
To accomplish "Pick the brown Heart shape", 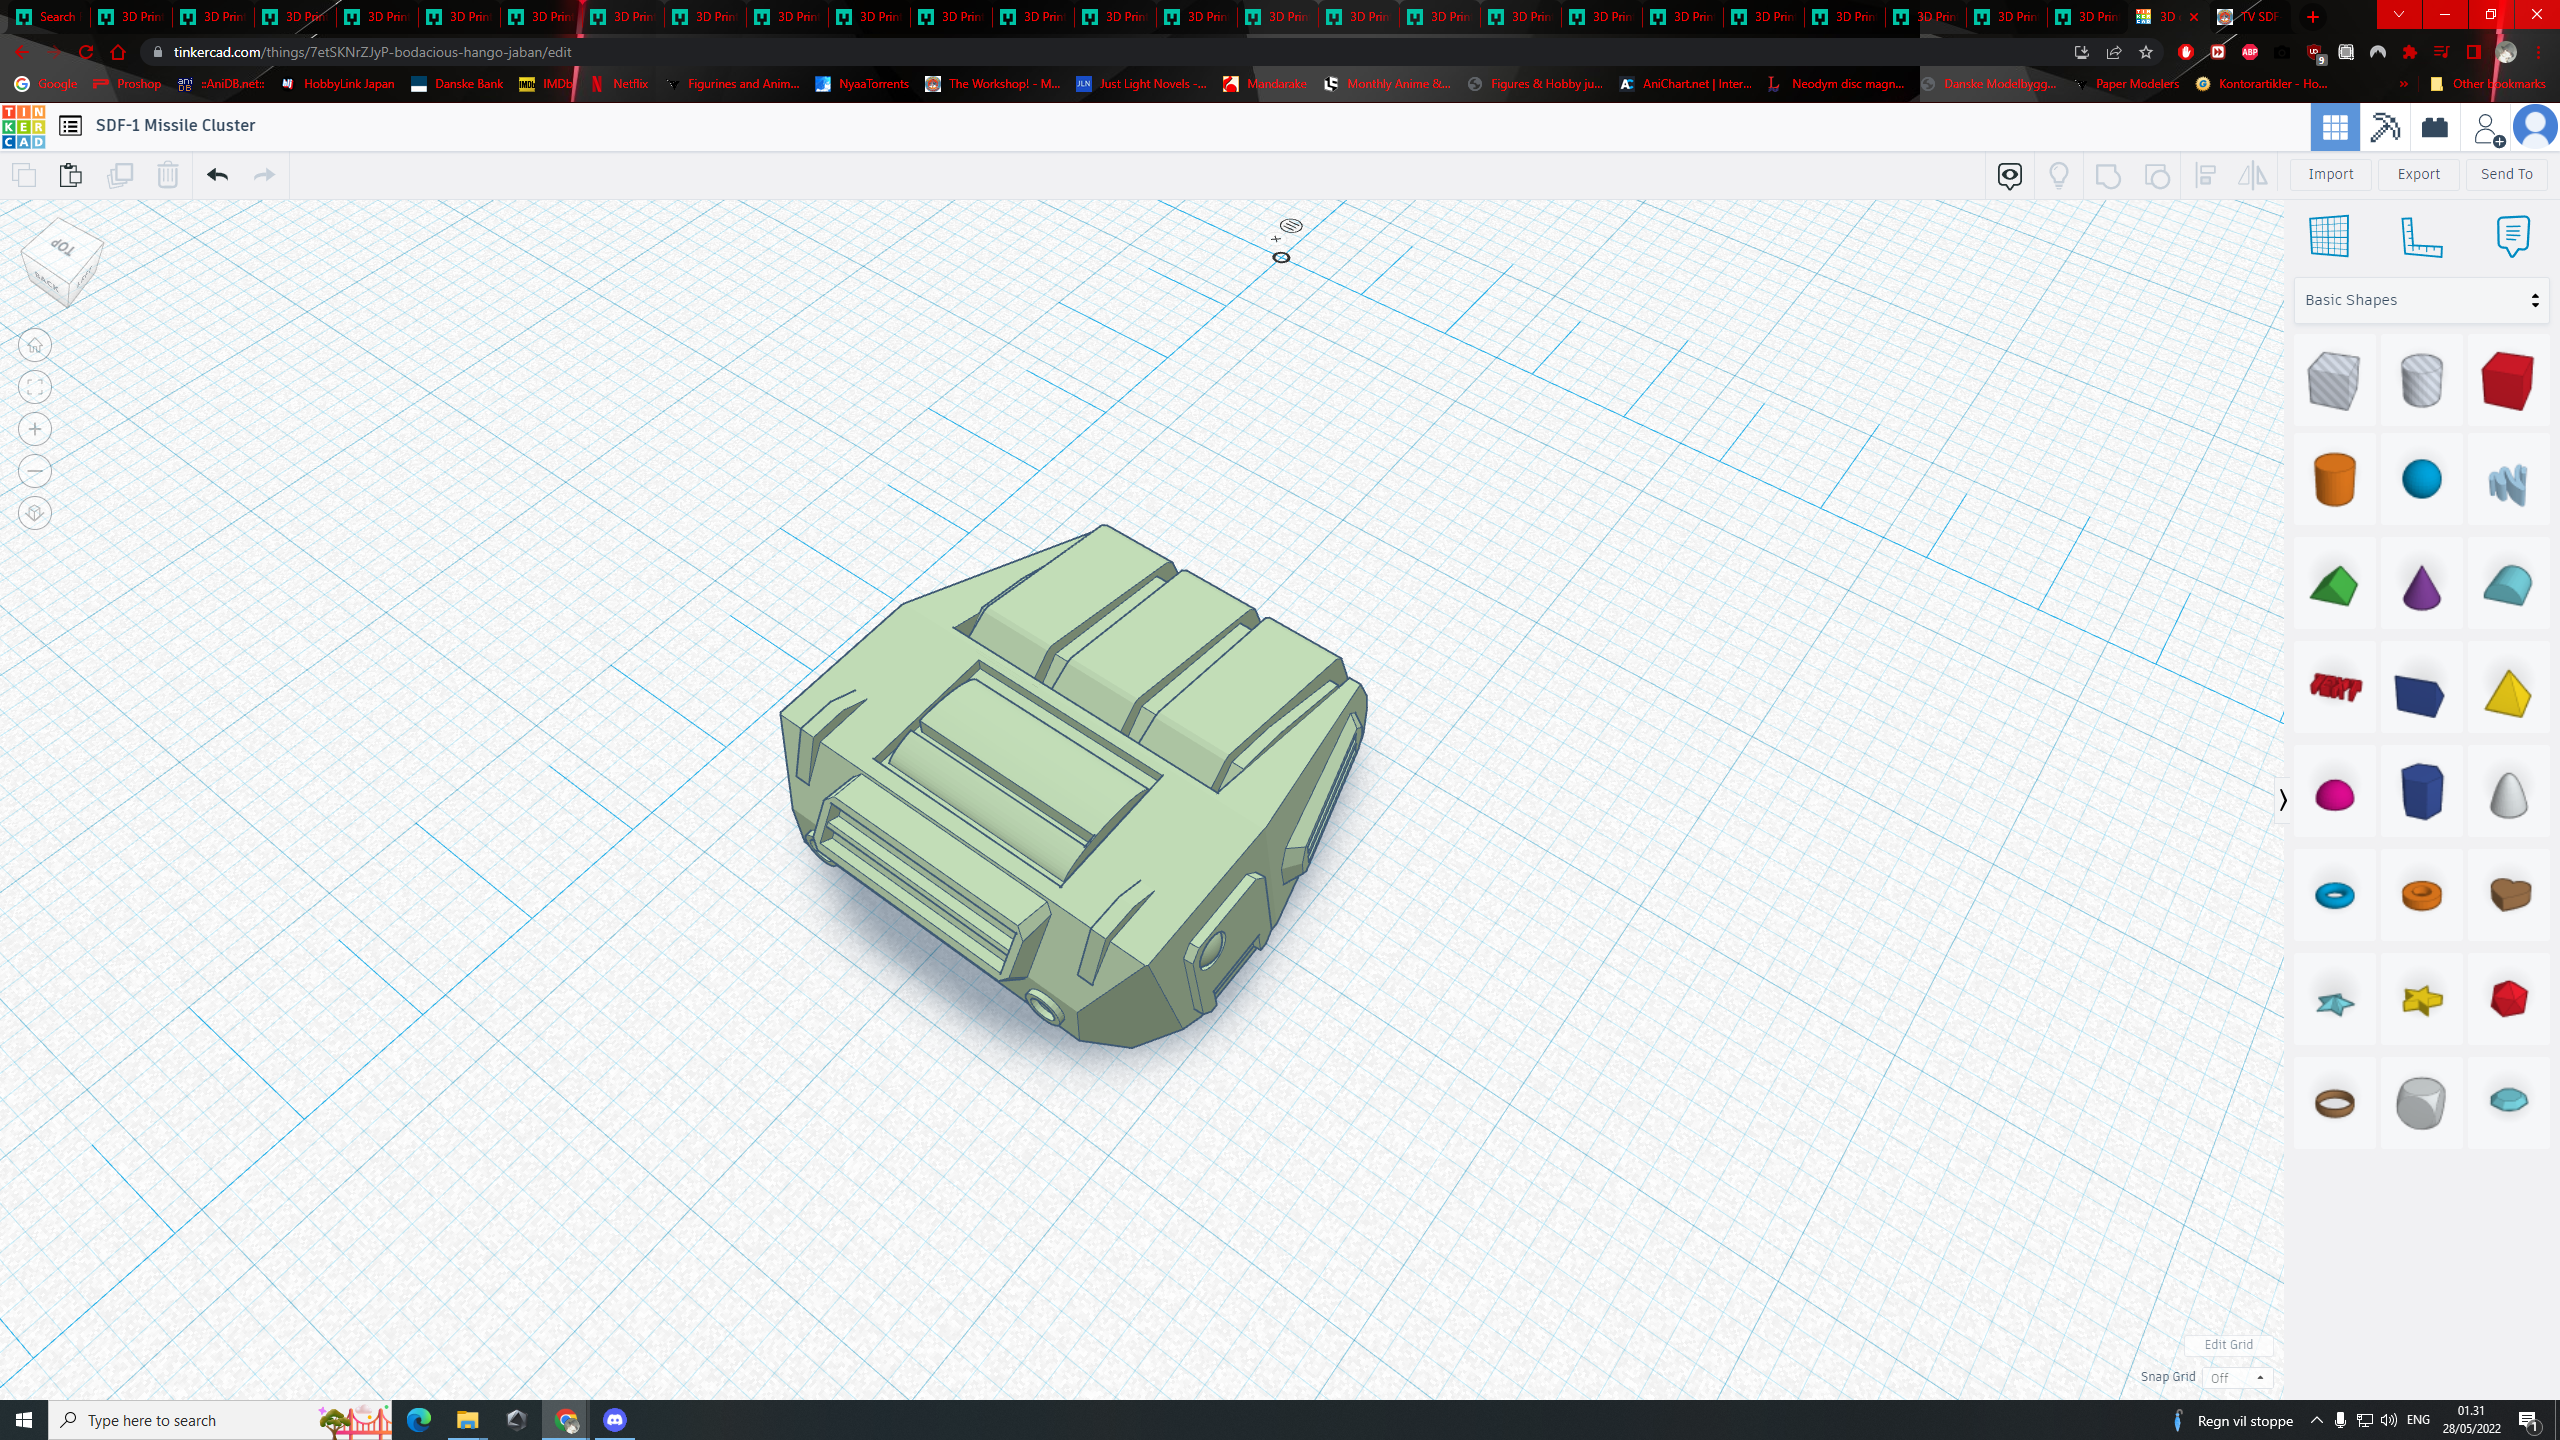I will [2508, 894].
